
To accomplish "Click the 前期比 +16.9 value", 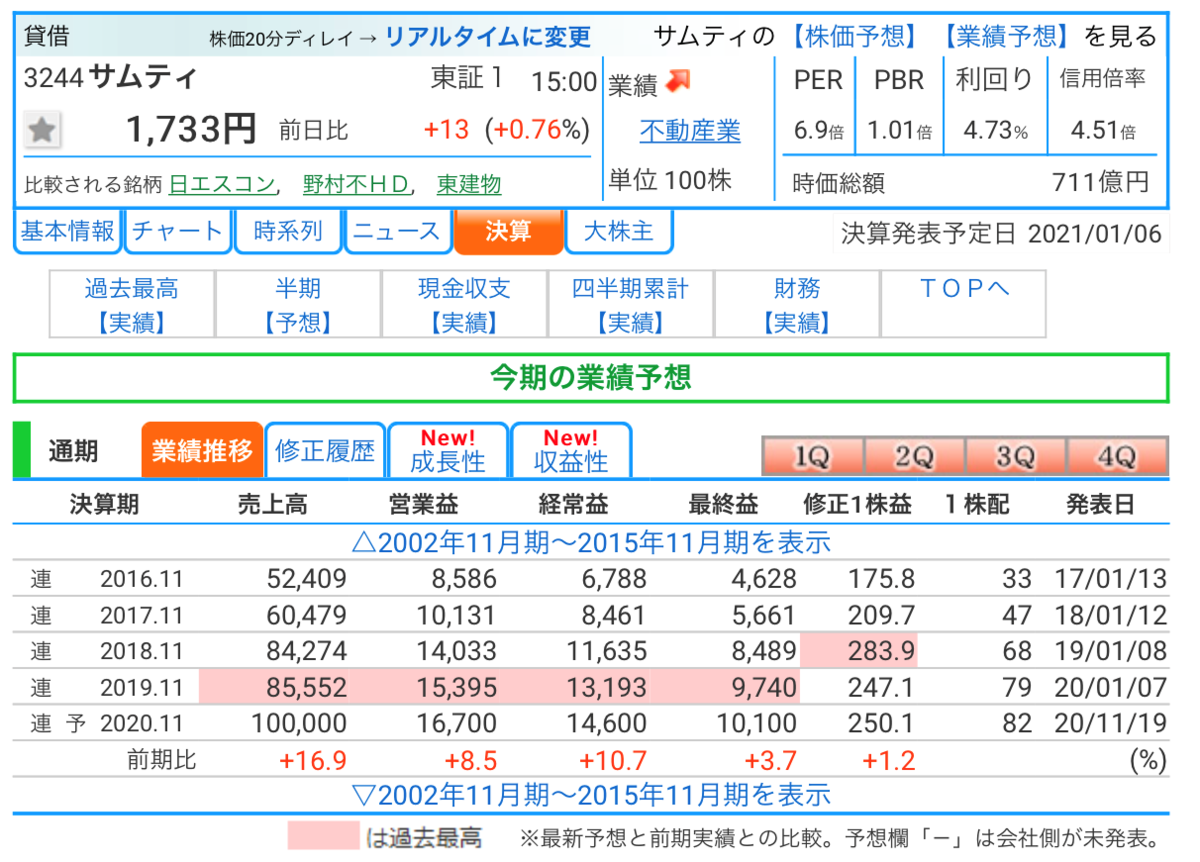I will tap(313, 760).
